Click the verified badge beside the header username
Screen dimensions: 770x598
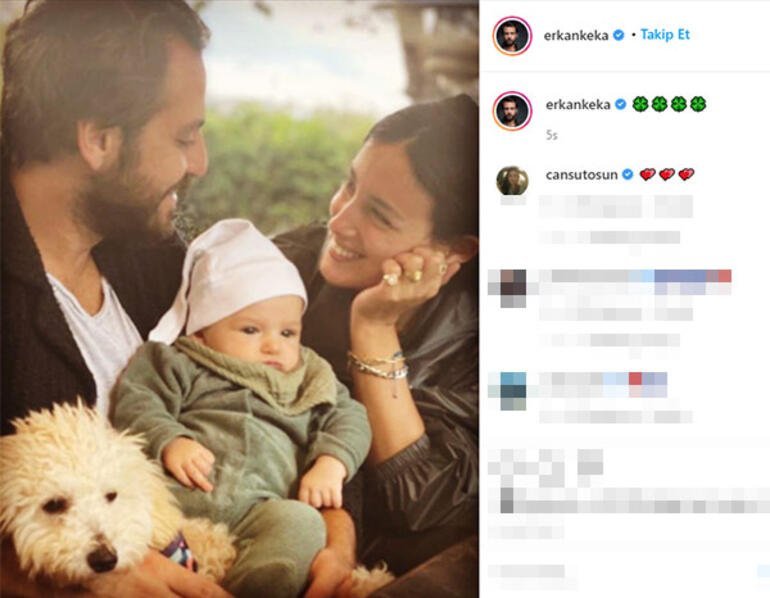(619, 35)
